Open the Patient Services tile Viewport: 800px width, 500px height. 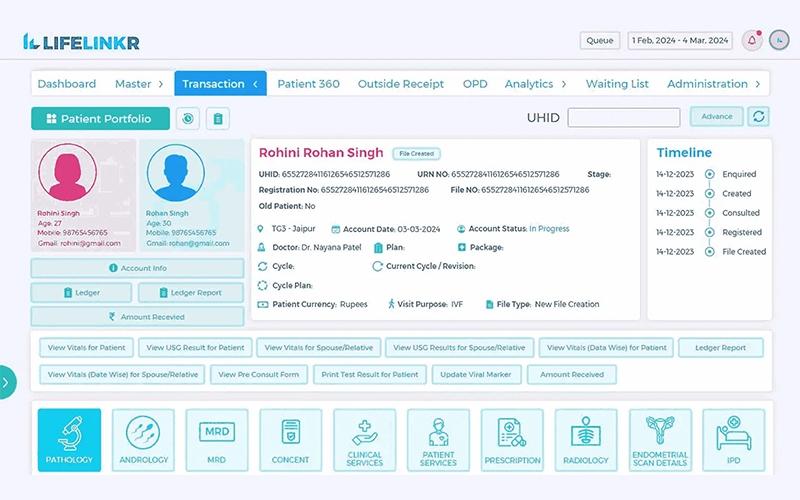(438, 440)
